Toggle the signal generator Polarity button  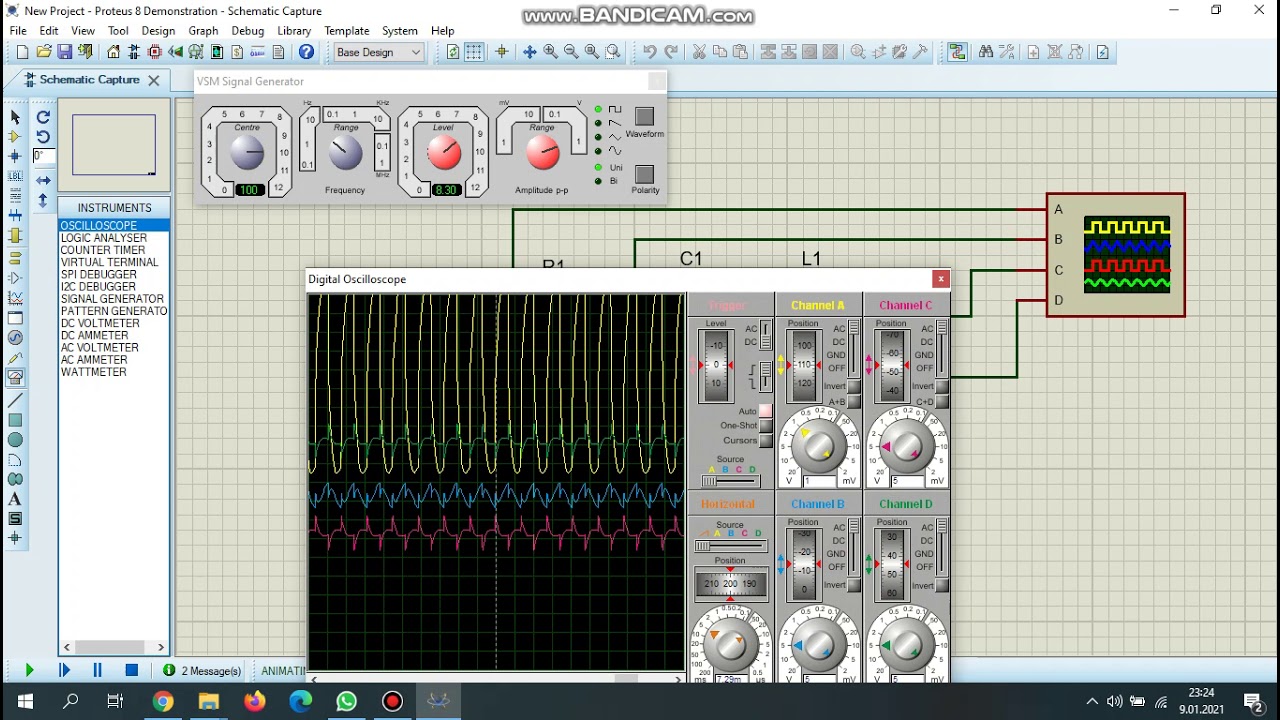(644, 174)
